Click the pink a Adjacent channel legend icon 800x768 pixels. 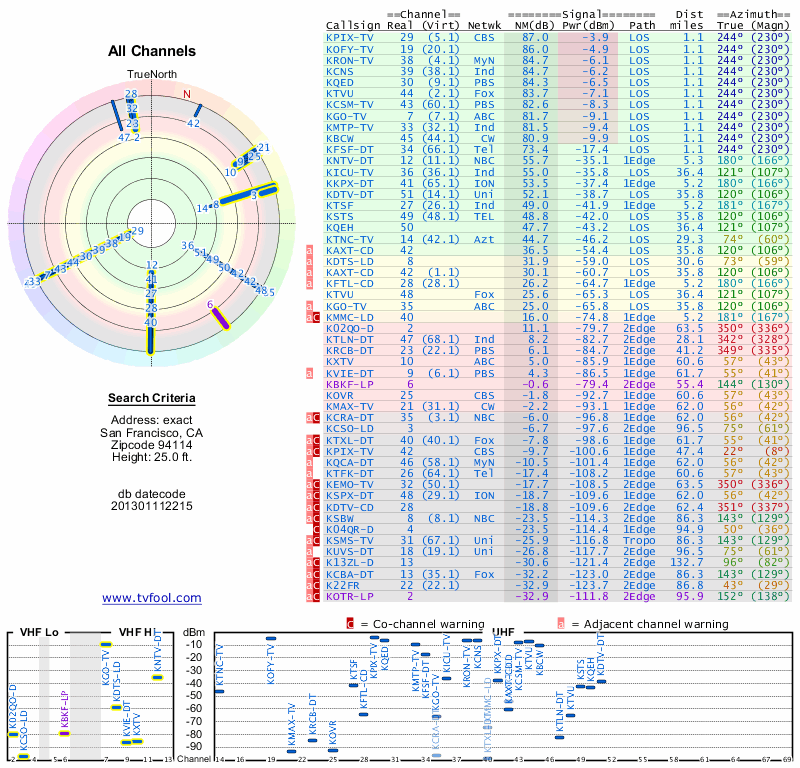pos(561,624)
